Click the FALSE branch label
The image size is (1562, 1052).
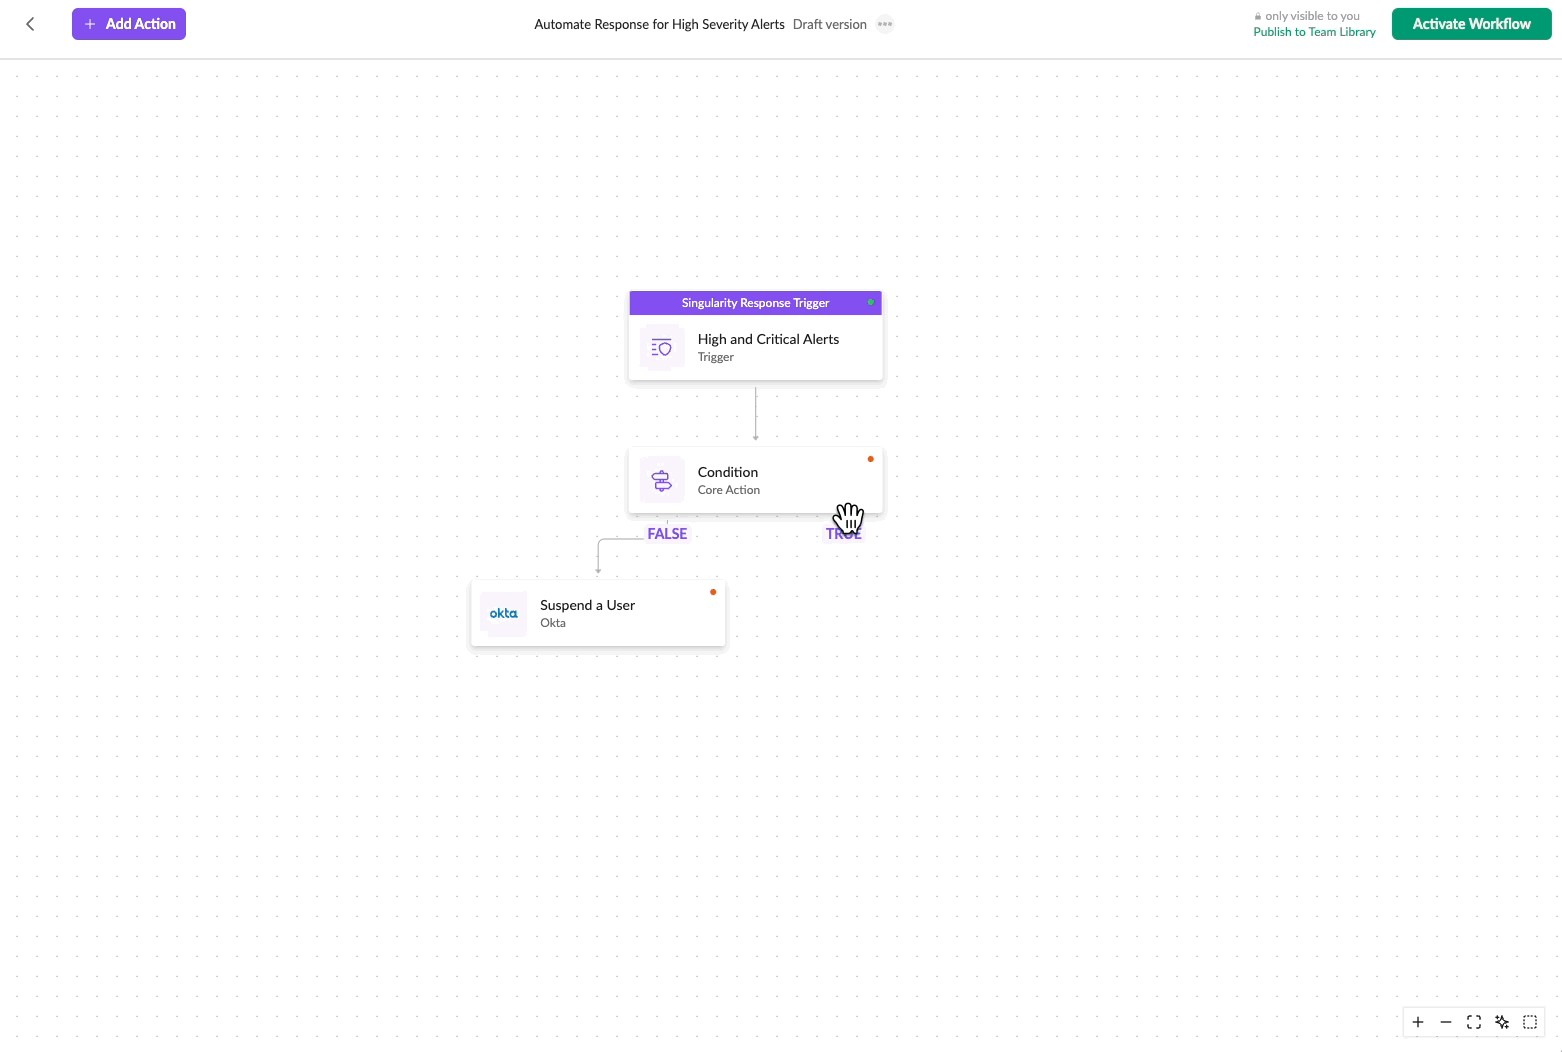point(667,534)
